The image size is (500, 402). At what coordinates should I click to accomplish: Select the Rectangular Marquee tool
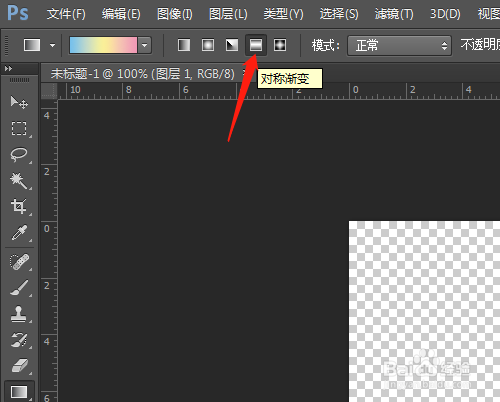coord(19,128)
